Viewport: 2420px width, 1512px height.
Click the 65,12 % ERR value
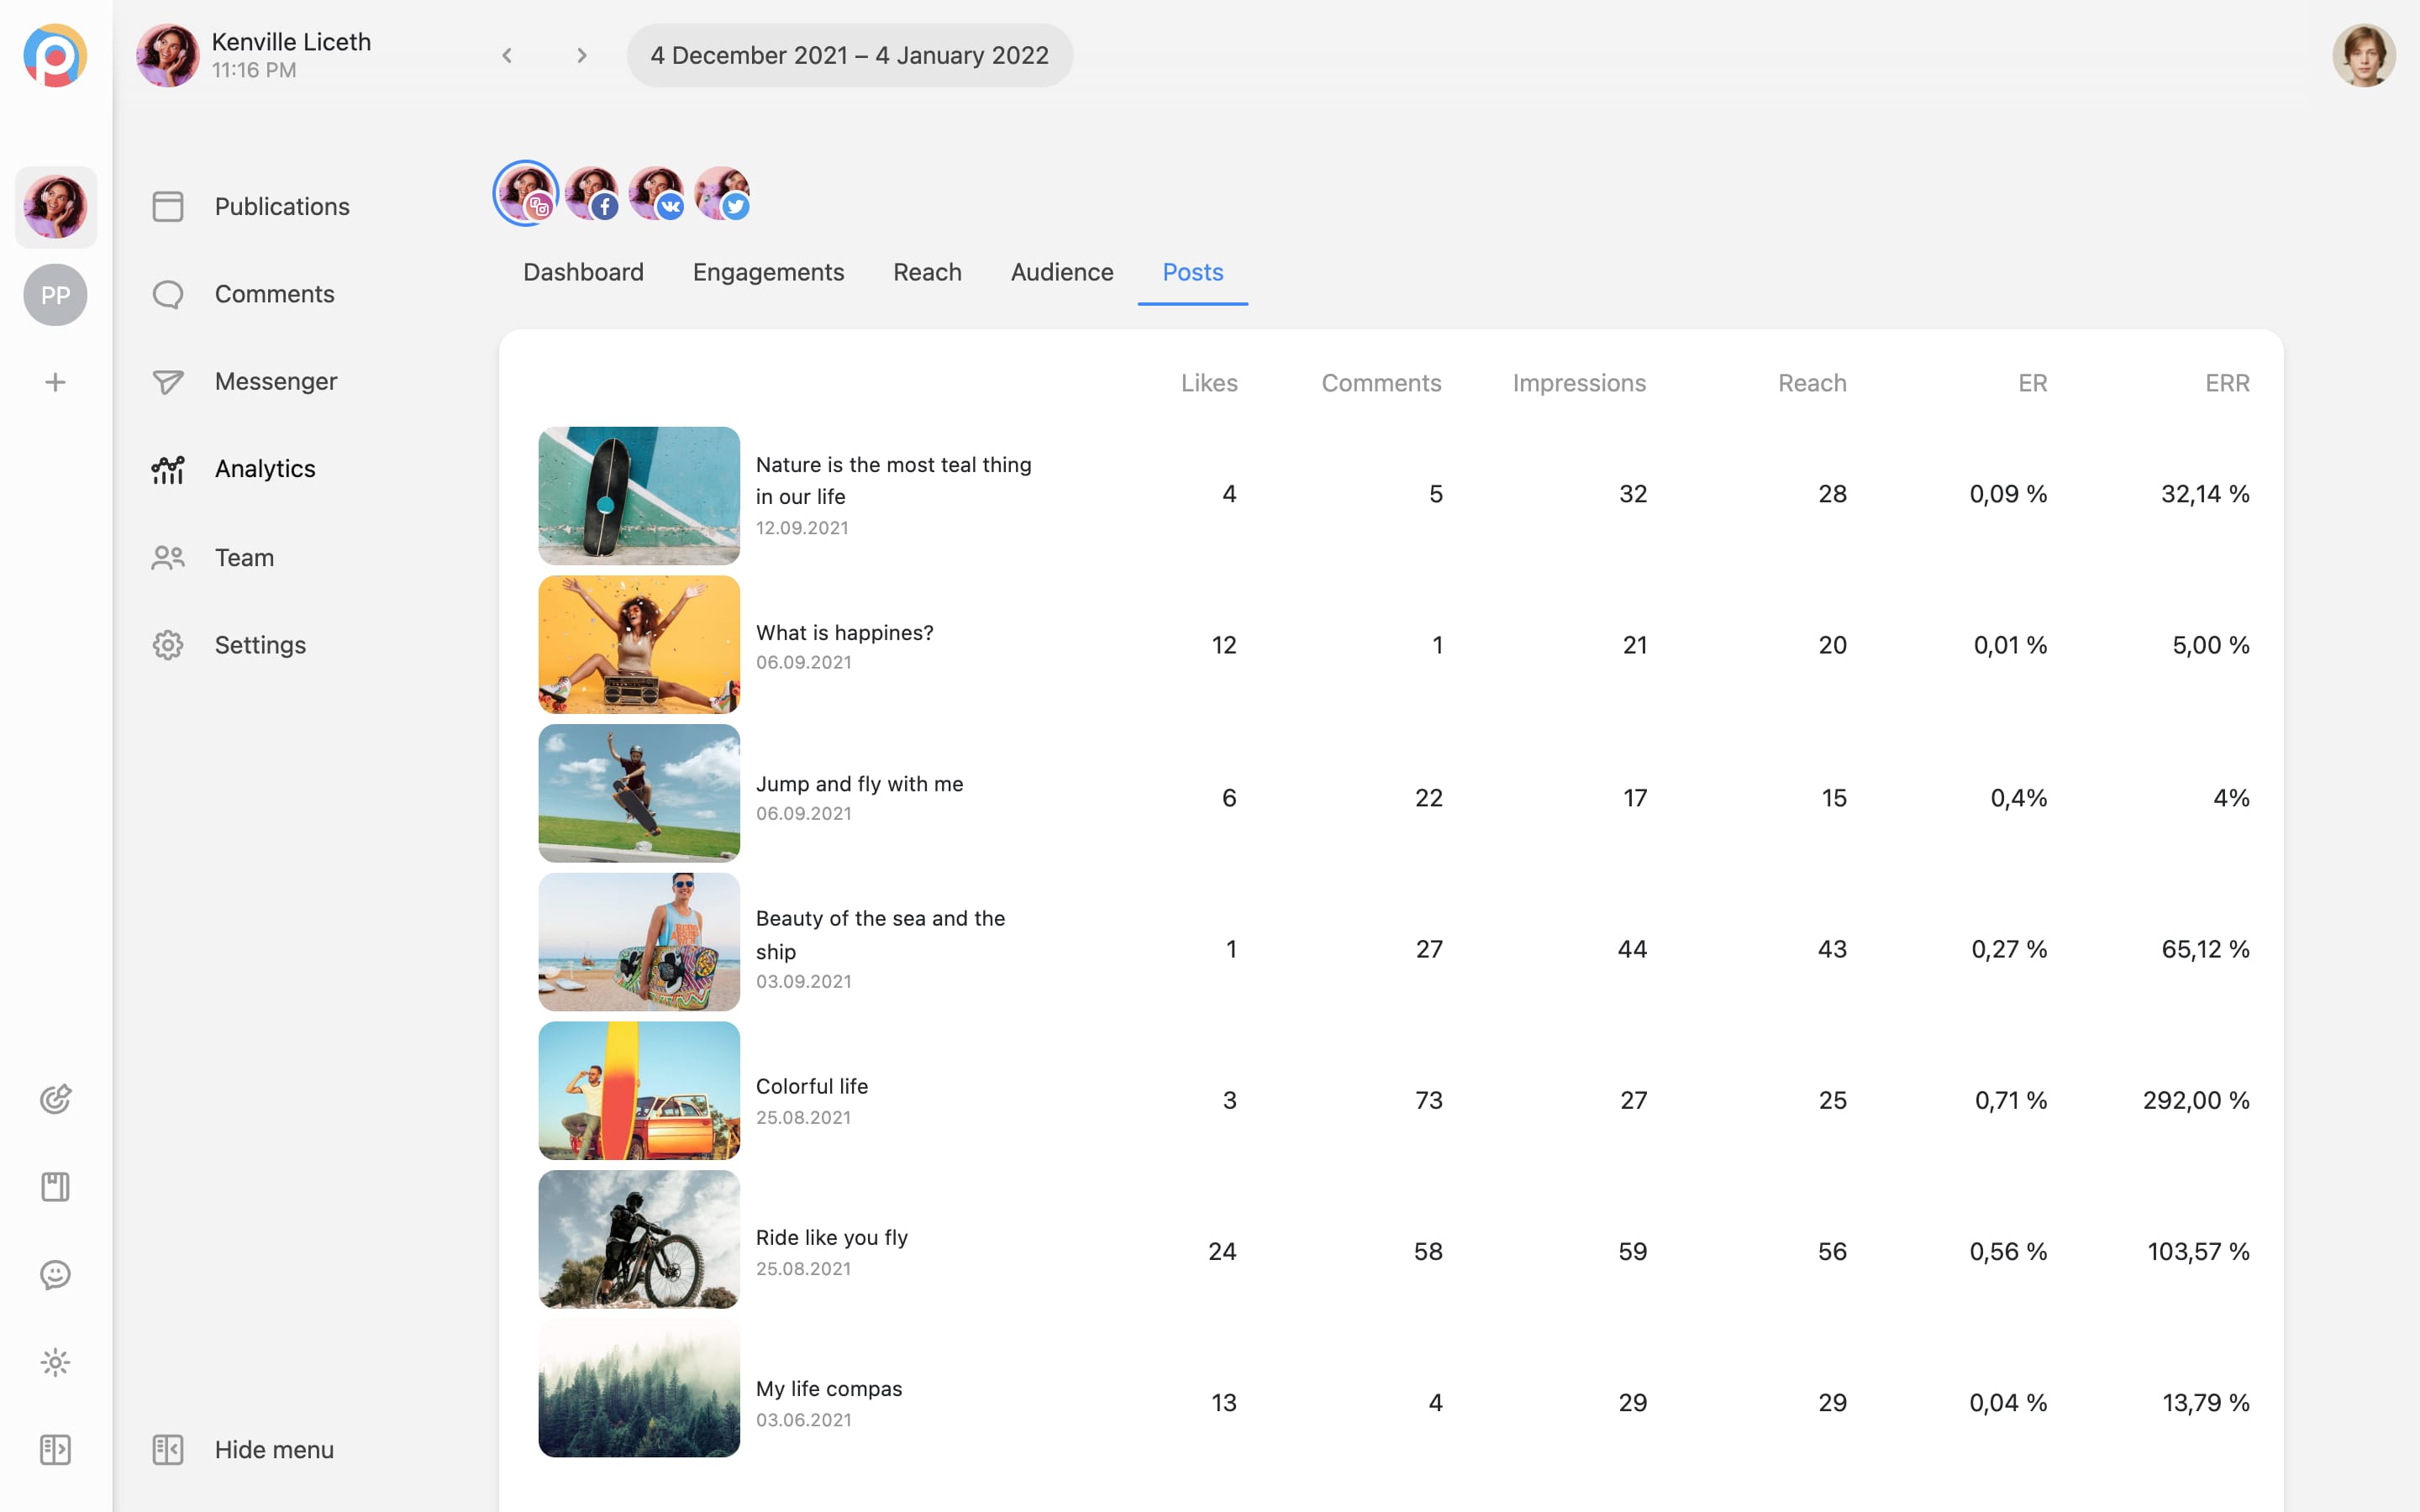[2205, 949]
